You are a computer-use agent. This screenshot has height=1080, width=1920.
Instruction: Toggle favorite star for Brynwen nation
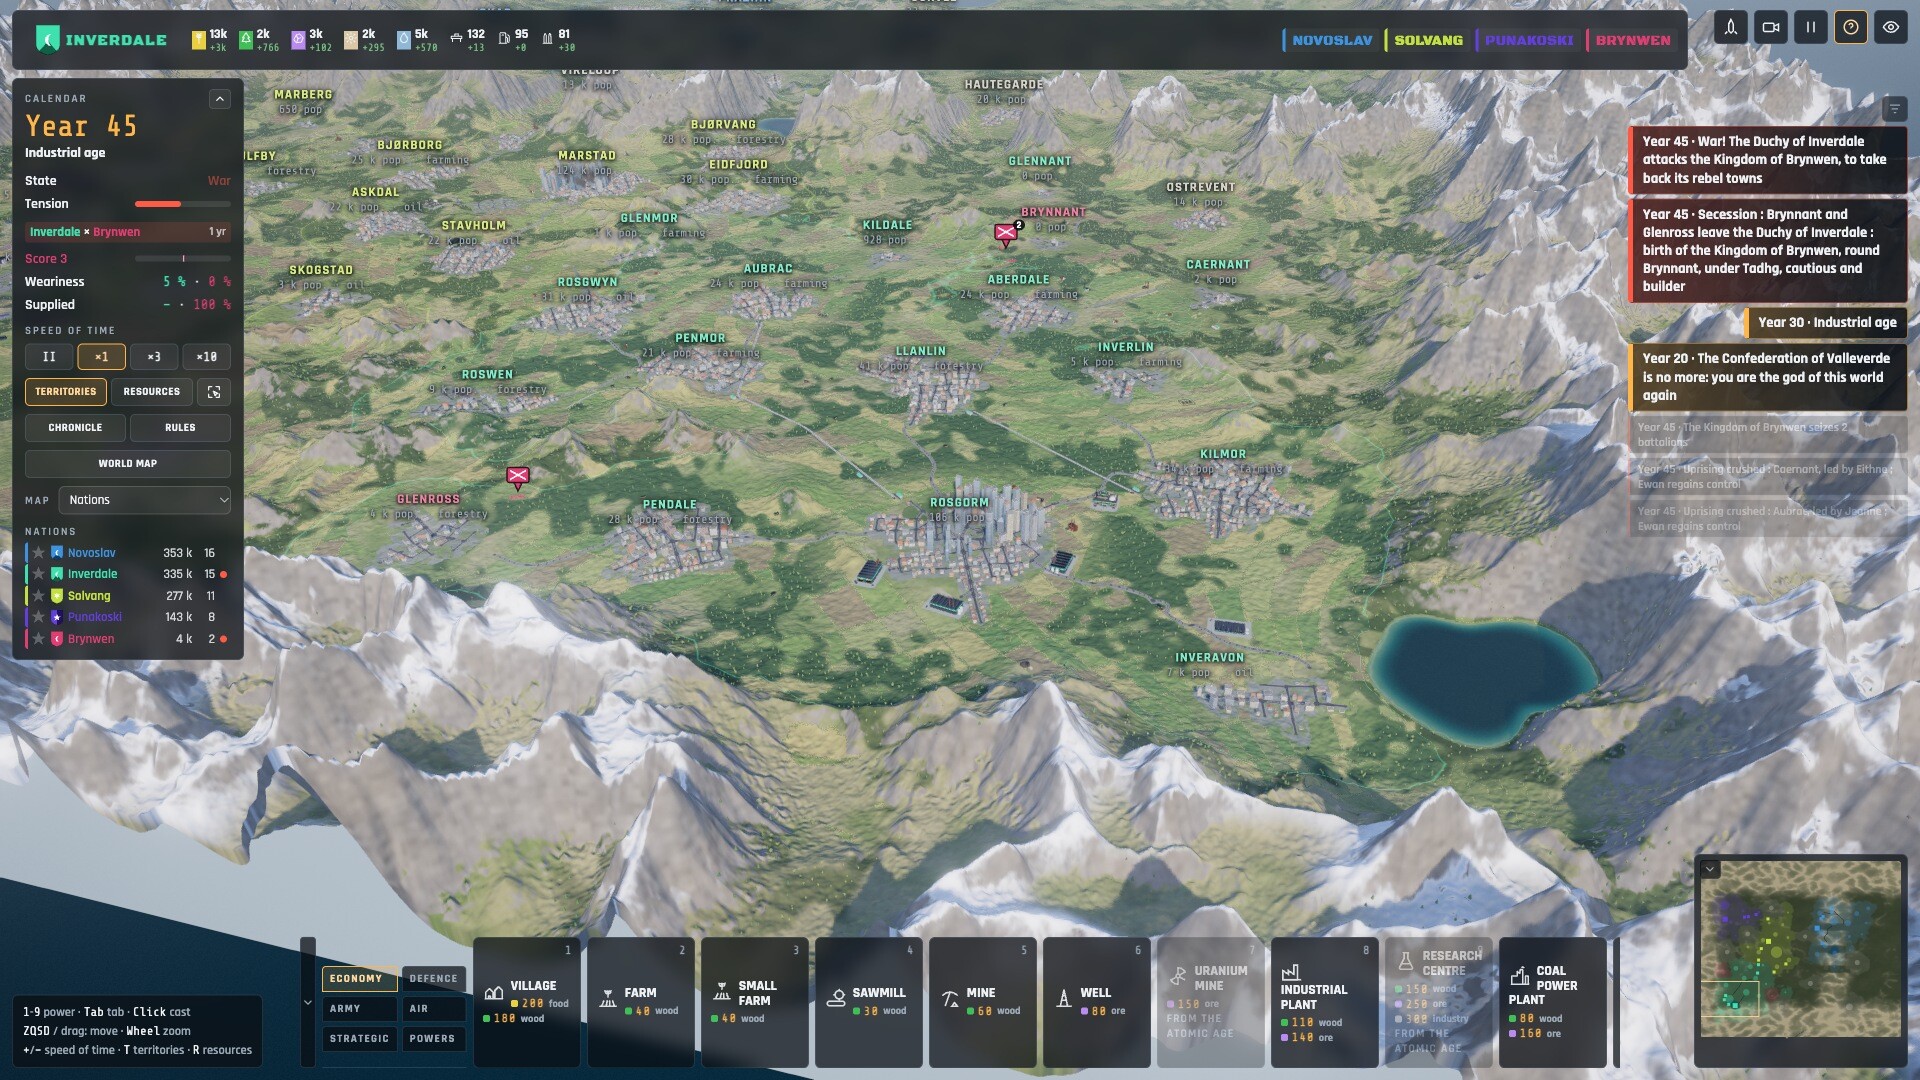[x=38, y=639]
